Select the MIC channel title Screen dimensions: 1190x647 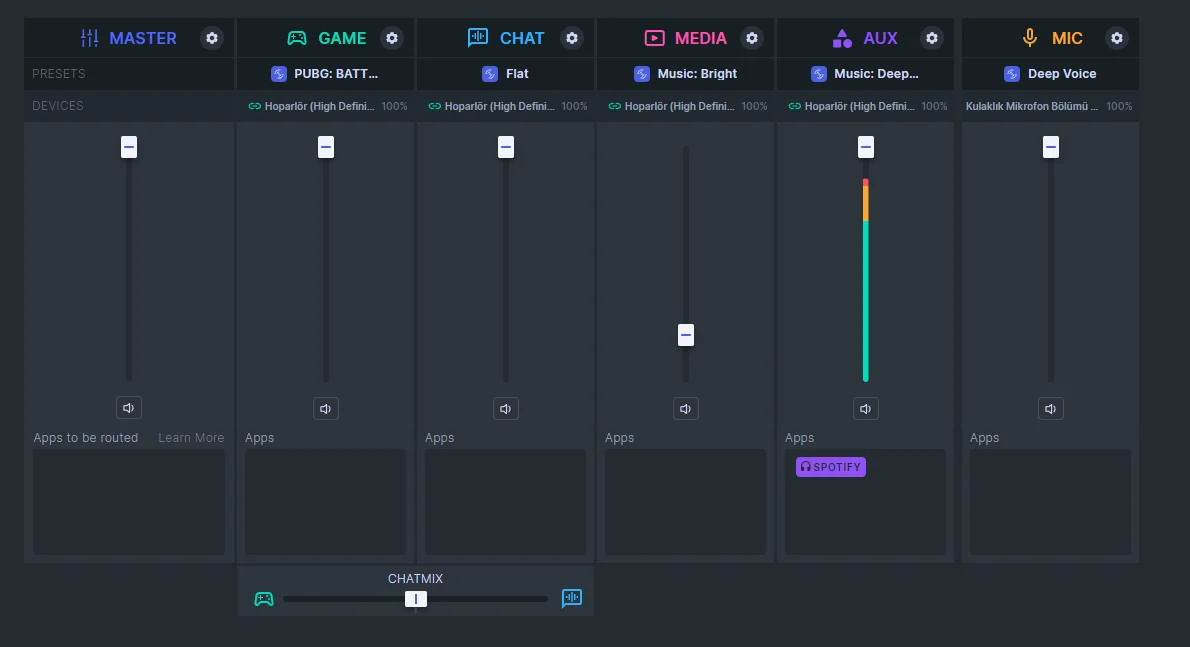tap(1067, 38)
